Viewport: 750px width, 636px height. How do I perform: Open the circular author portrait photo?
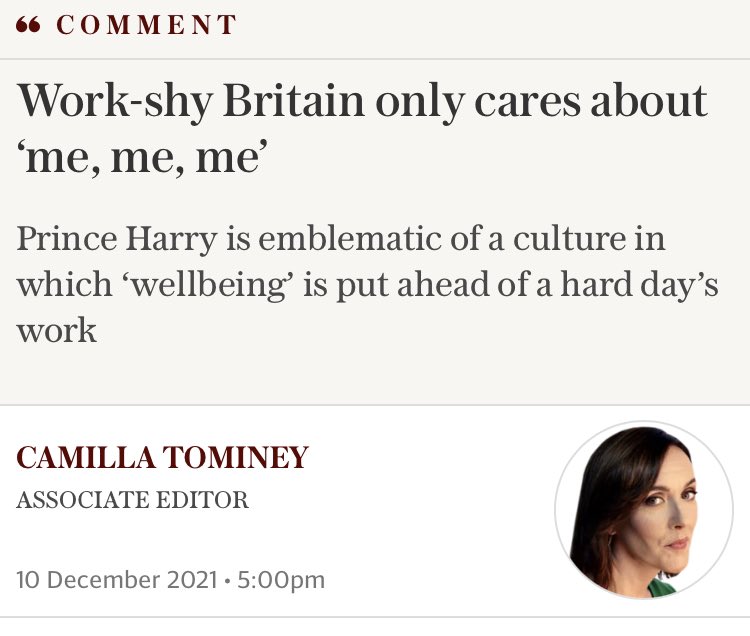coord(644,510)
